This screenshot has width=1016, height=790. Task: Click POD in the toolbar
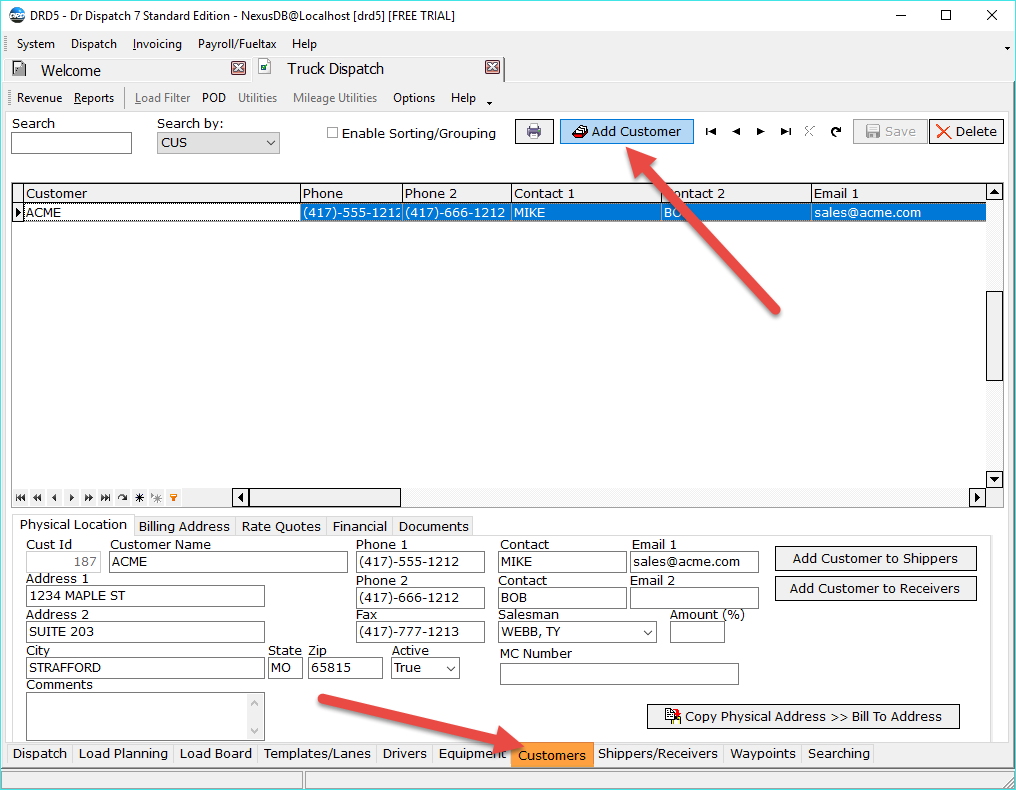[214, 98]
